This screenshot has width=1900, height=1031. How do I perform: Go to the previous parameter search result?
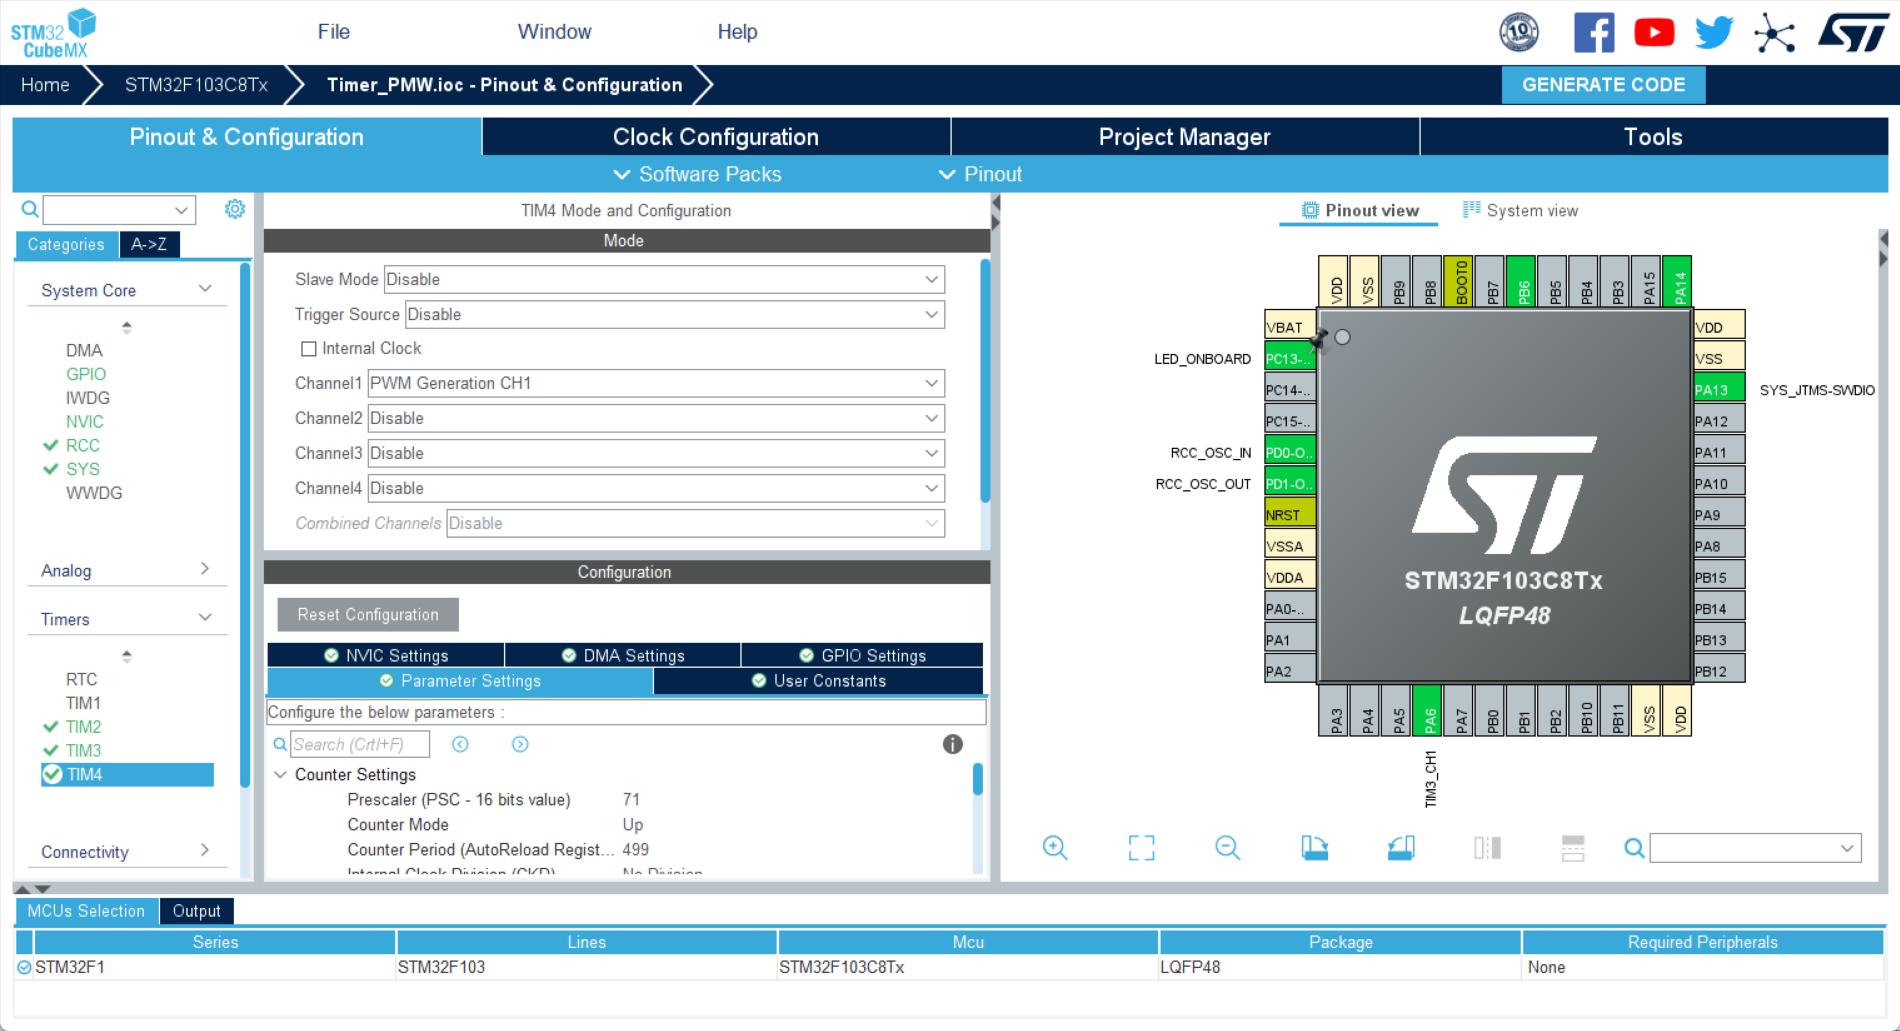coord(460,744)
